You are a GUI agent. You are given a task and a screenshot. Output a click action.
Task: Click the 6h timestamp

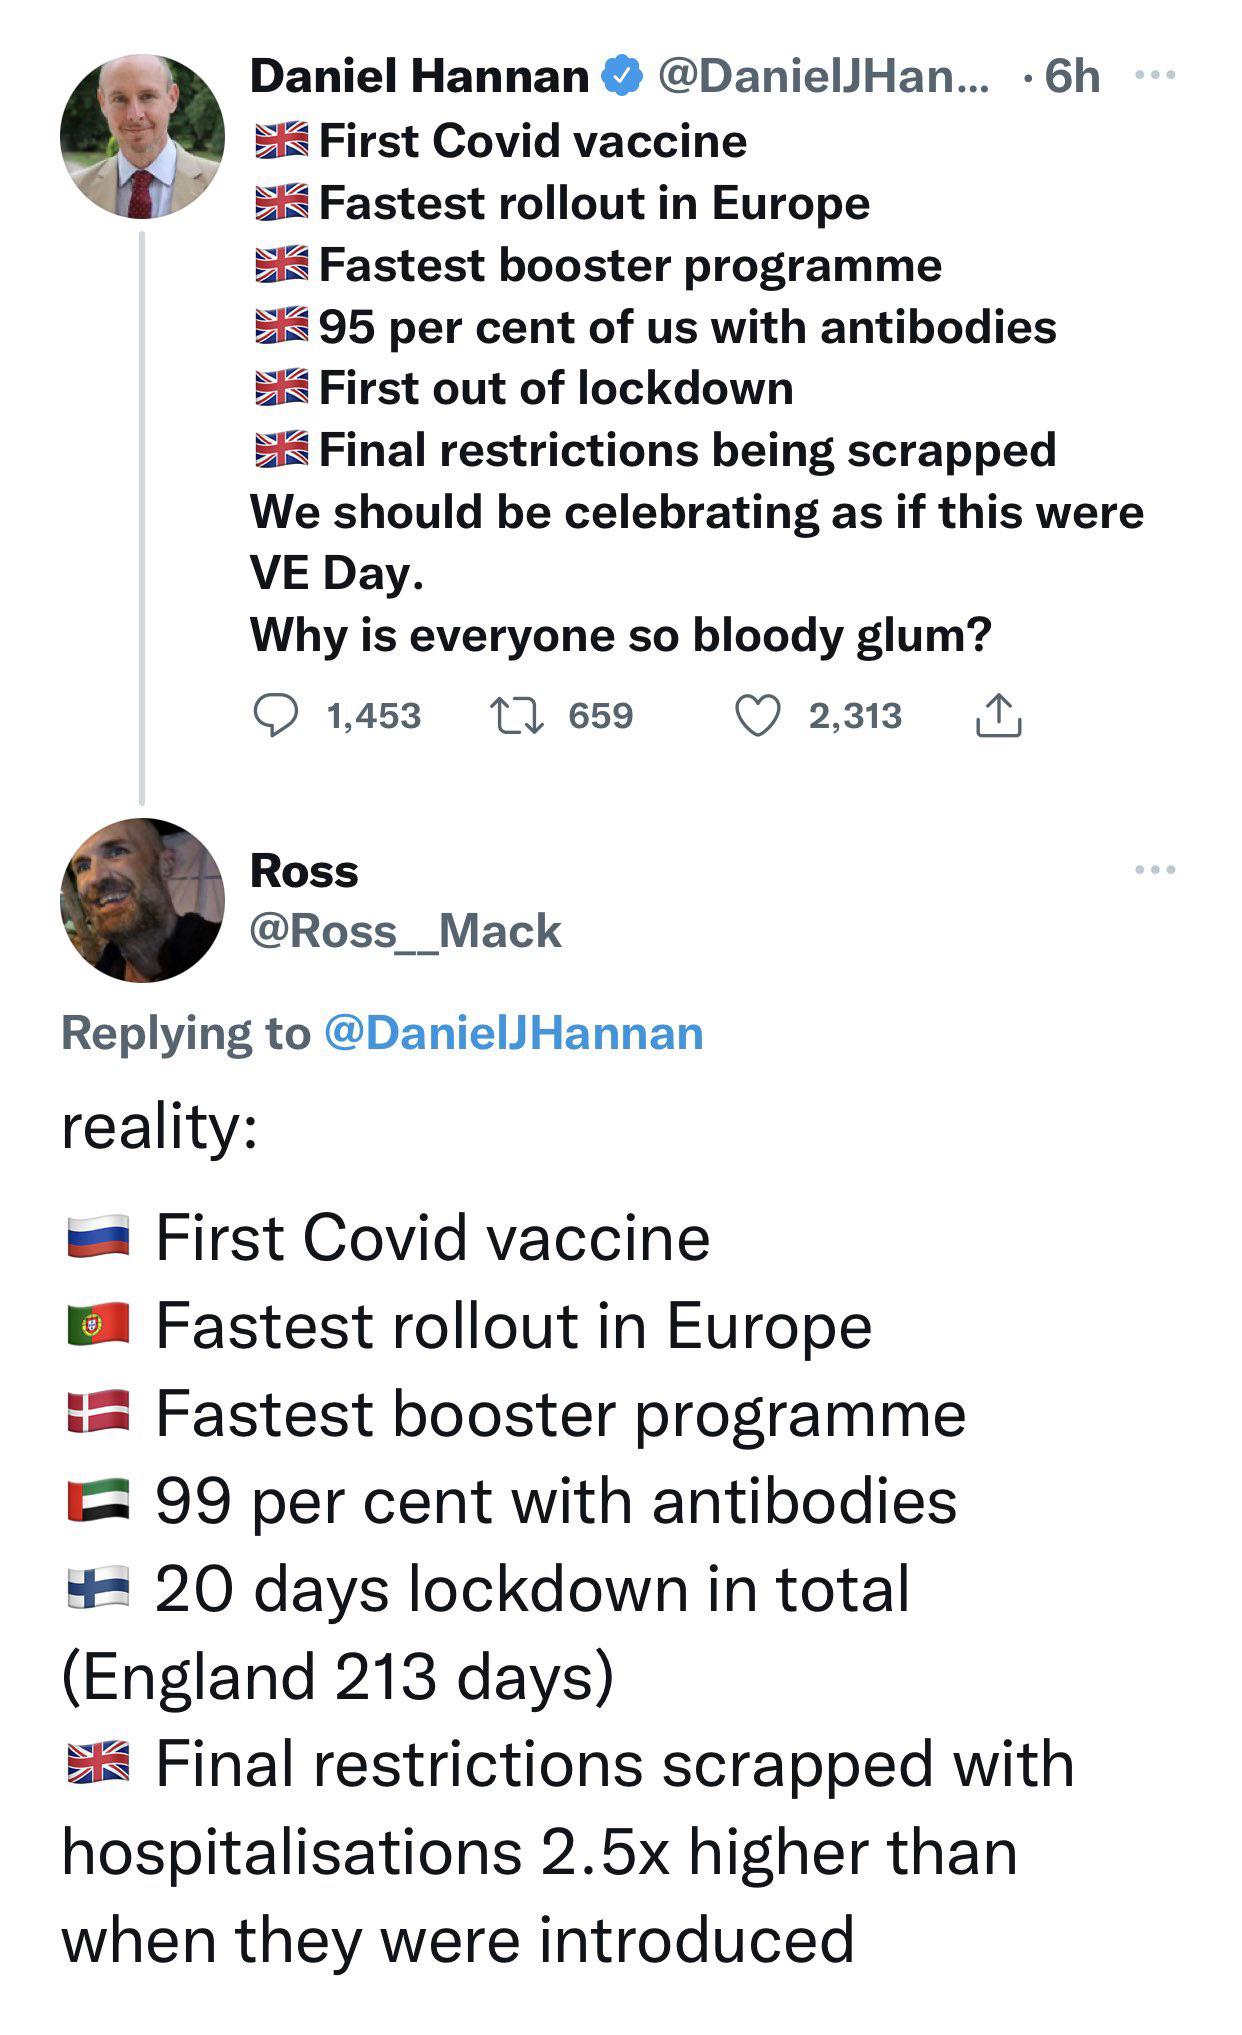1072,77
